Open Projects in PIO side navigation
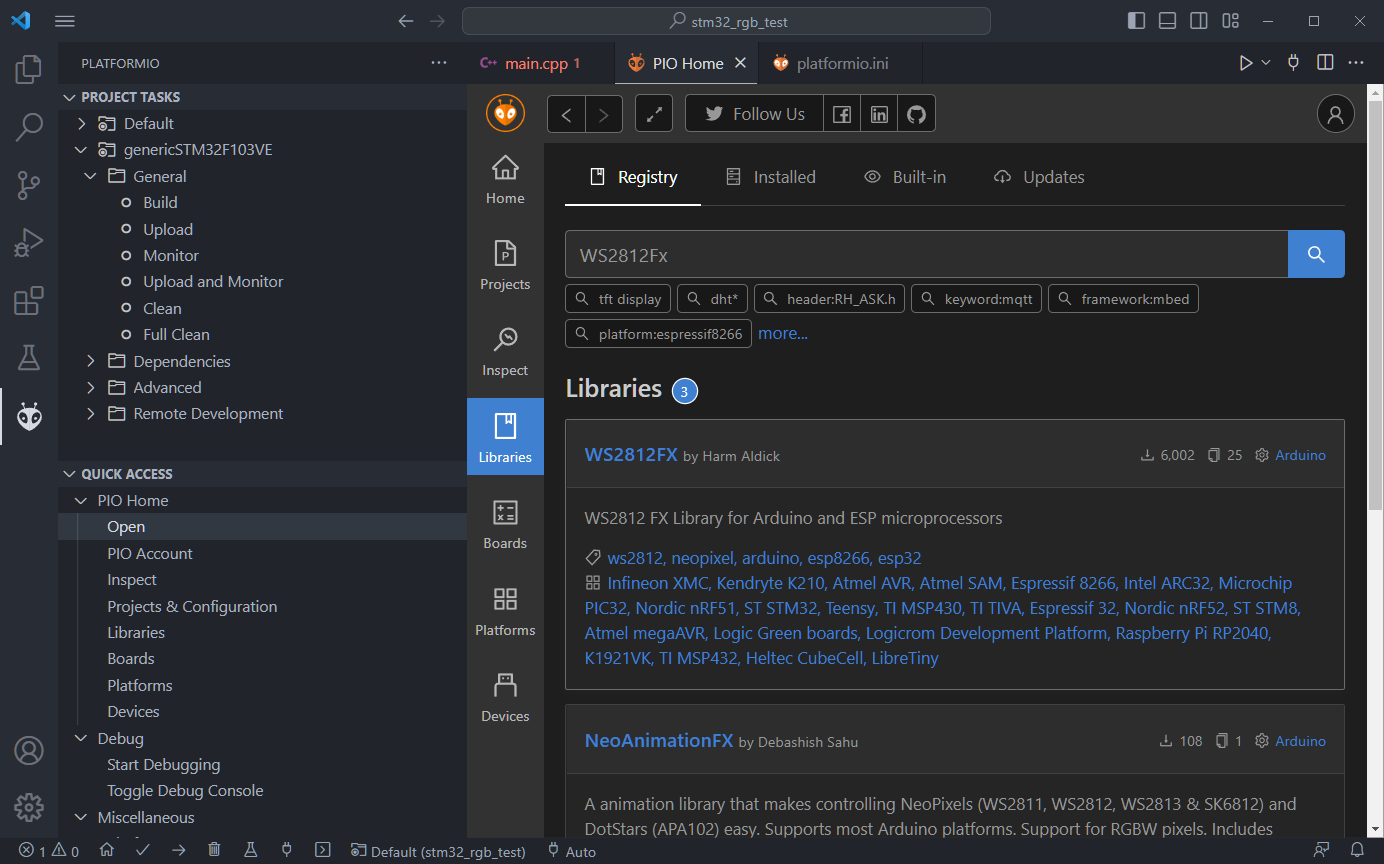 (x=505, y=266)
